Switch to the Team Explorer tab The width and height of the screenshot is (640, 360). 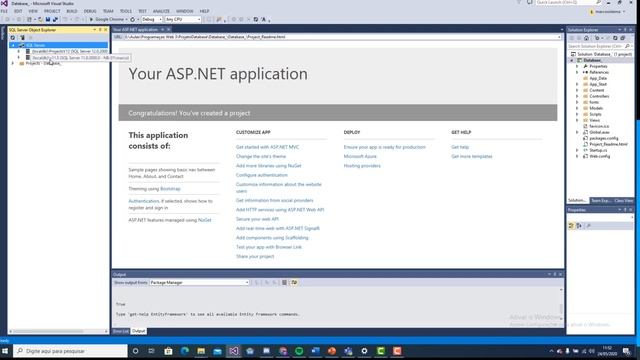pos(601,200)
